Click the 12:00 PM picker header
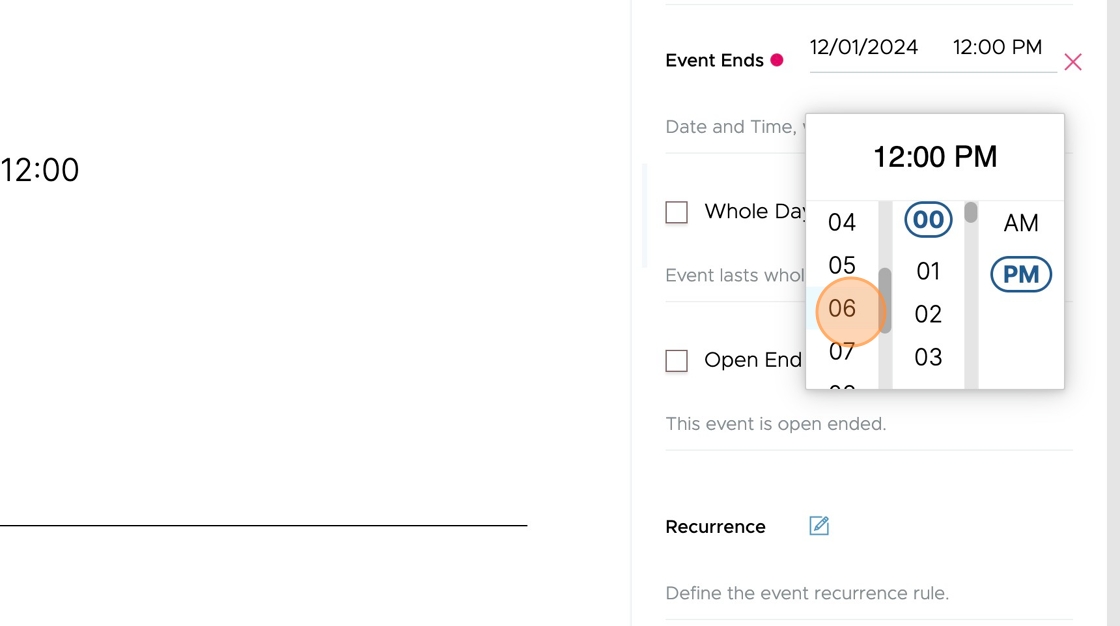Image resolution: width=1120 pixels, height=626 pixels. (x=935, y=157)
